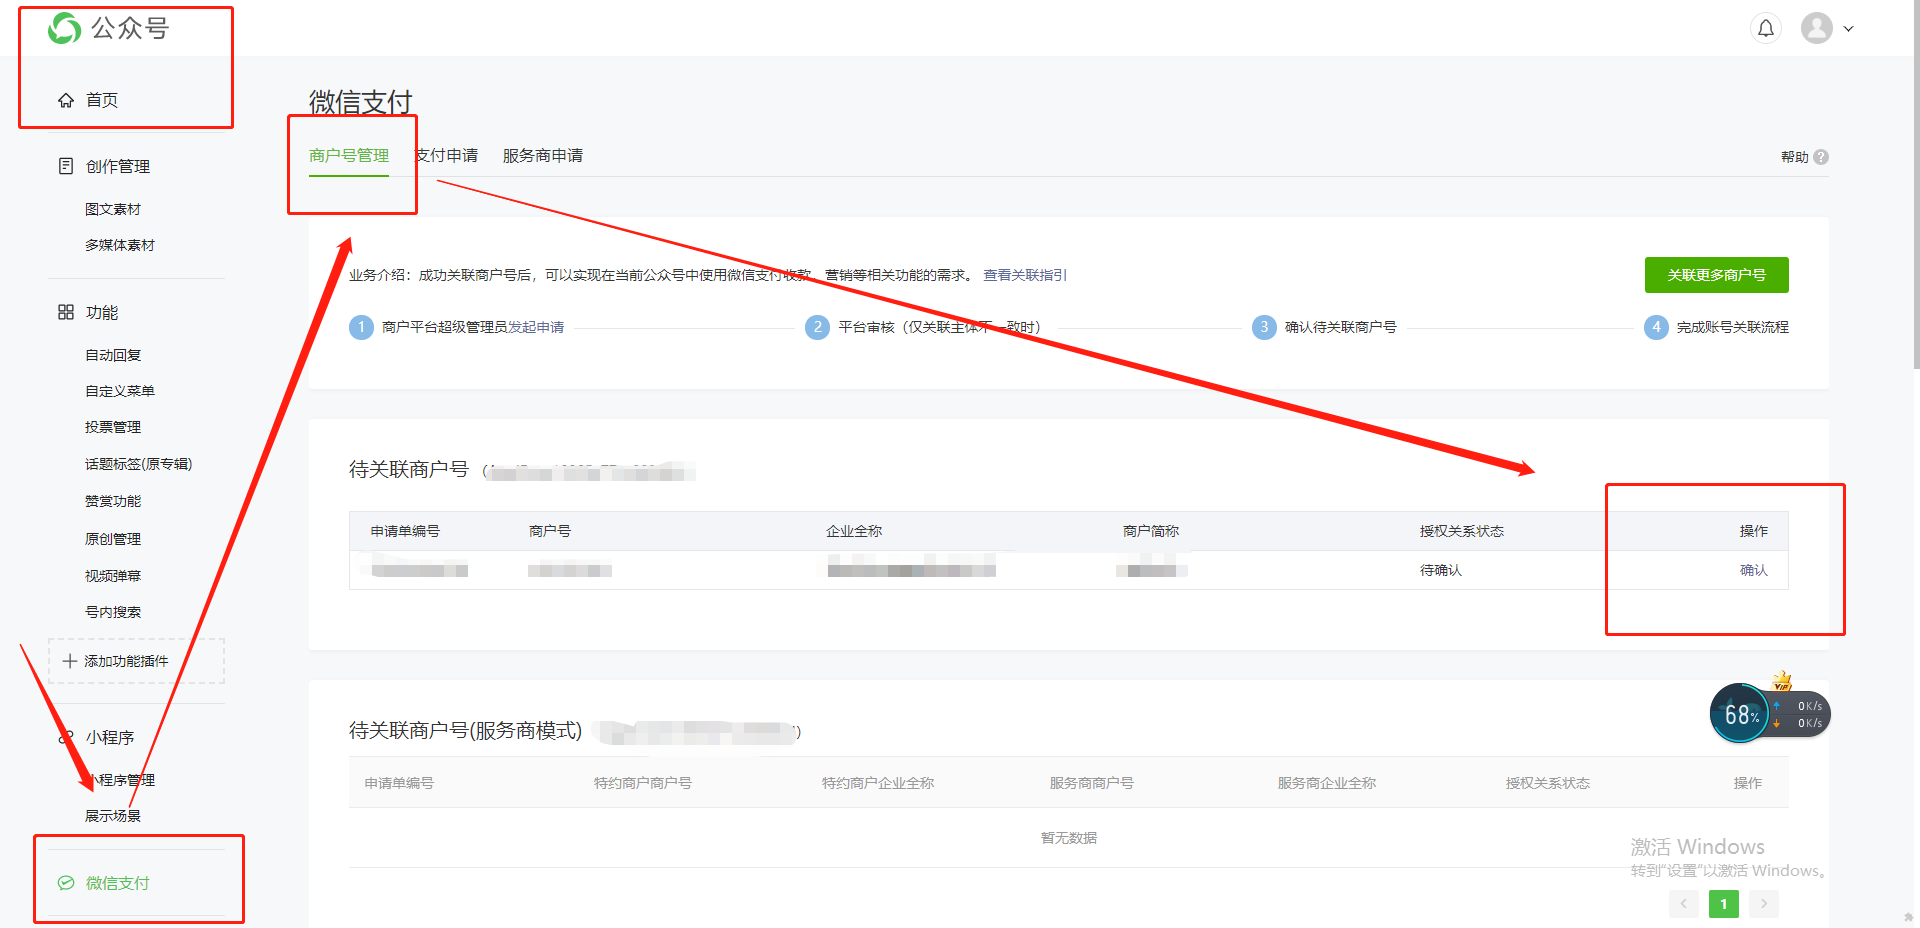This screenshot has height=928, width=1920.
Task: Click pagination page 1 button
Action: point(1723,904)
